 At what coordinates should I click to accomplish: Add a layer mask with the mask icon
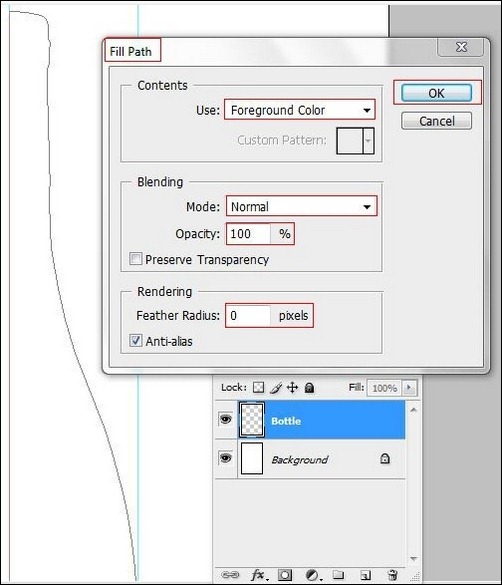[285, 575]
